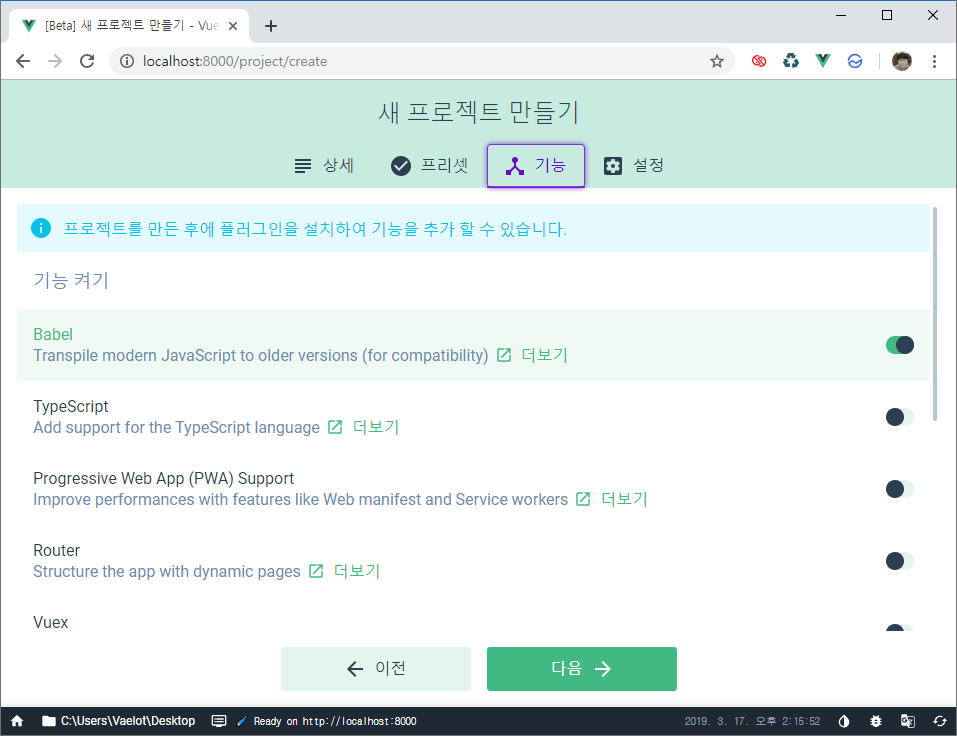Click the Vue home icon in status bar
This screenshot has width=957, height=736.
pos(16,720)
